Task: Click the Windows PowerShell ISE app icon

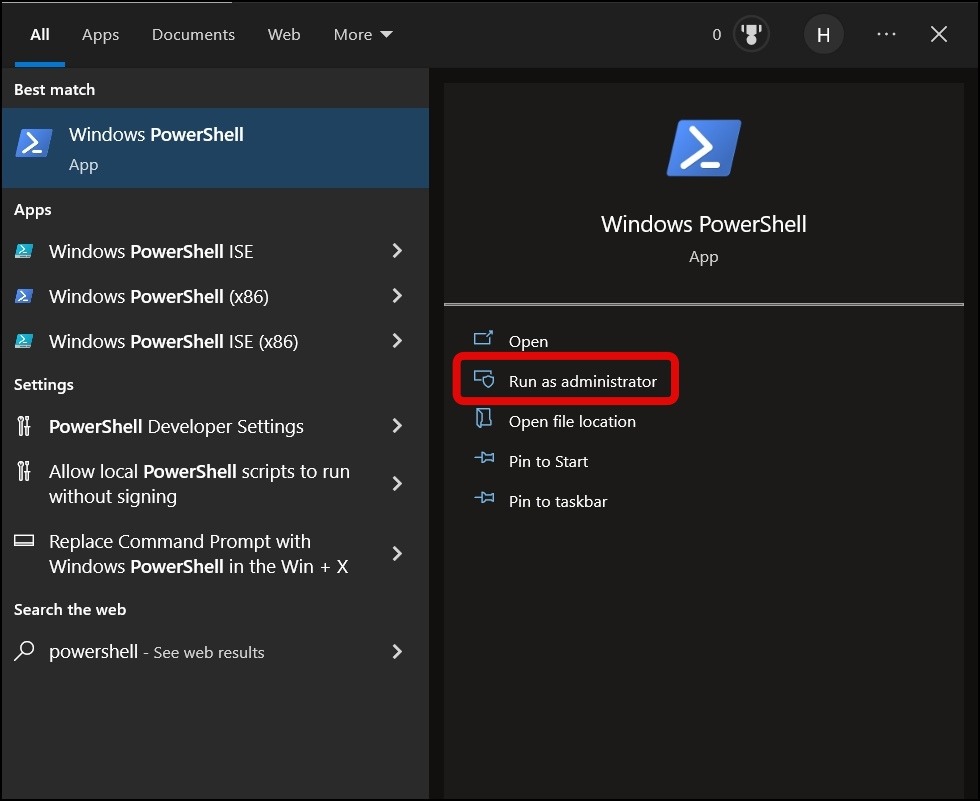Action: coord(25,252)
